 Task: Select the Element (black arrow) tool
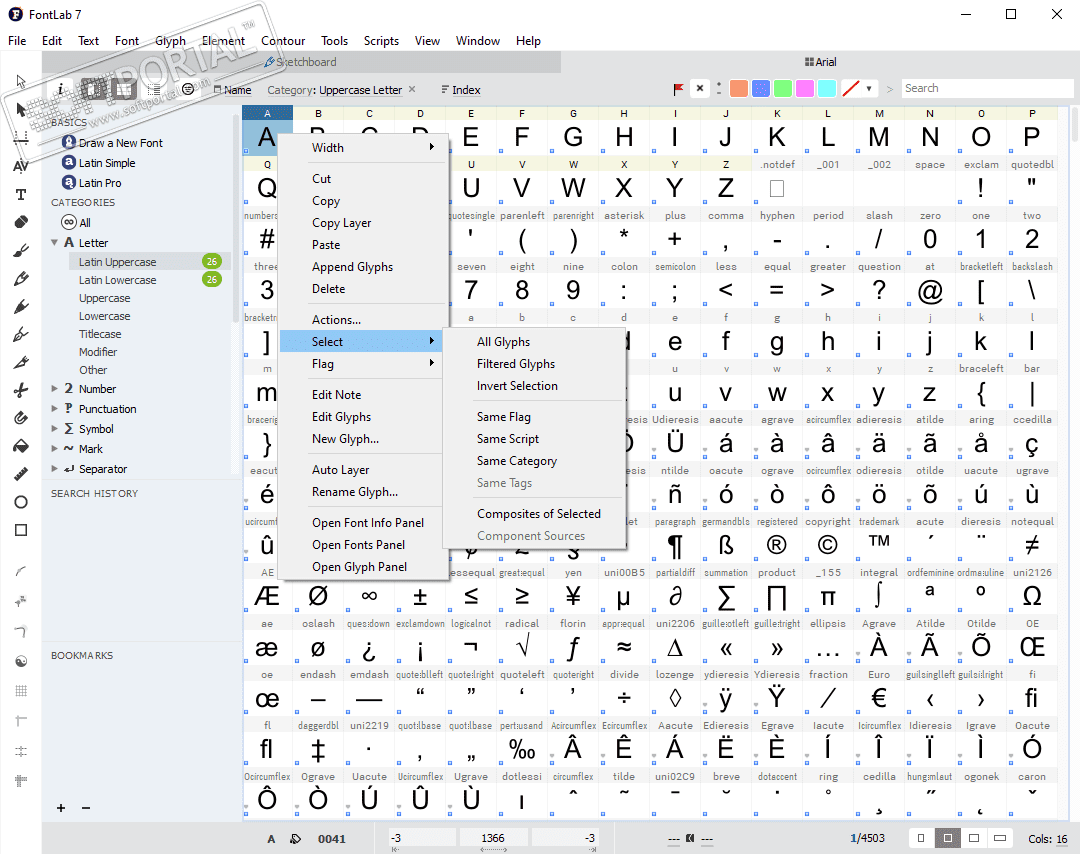coord(21,110)
